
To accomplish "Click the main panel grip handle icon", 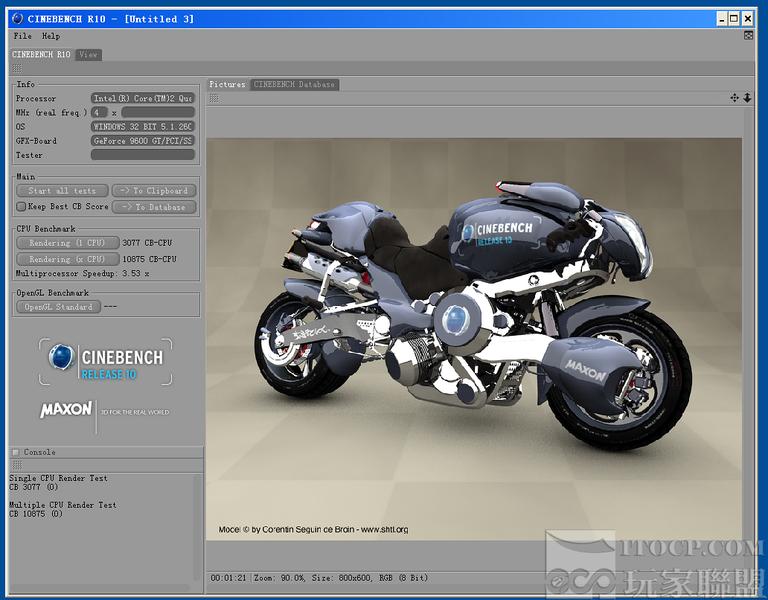I will 17,69.
